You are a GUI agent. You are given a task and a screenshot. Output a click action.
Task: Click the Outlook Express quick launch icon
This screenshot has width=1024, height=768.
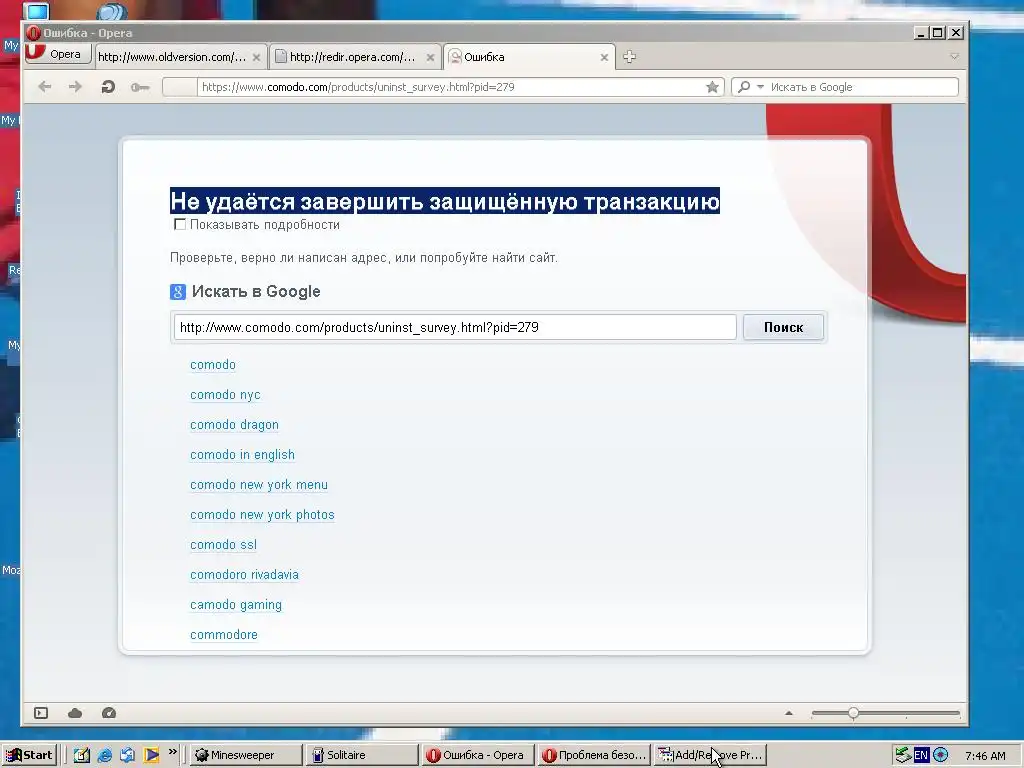tap(127, 755)
